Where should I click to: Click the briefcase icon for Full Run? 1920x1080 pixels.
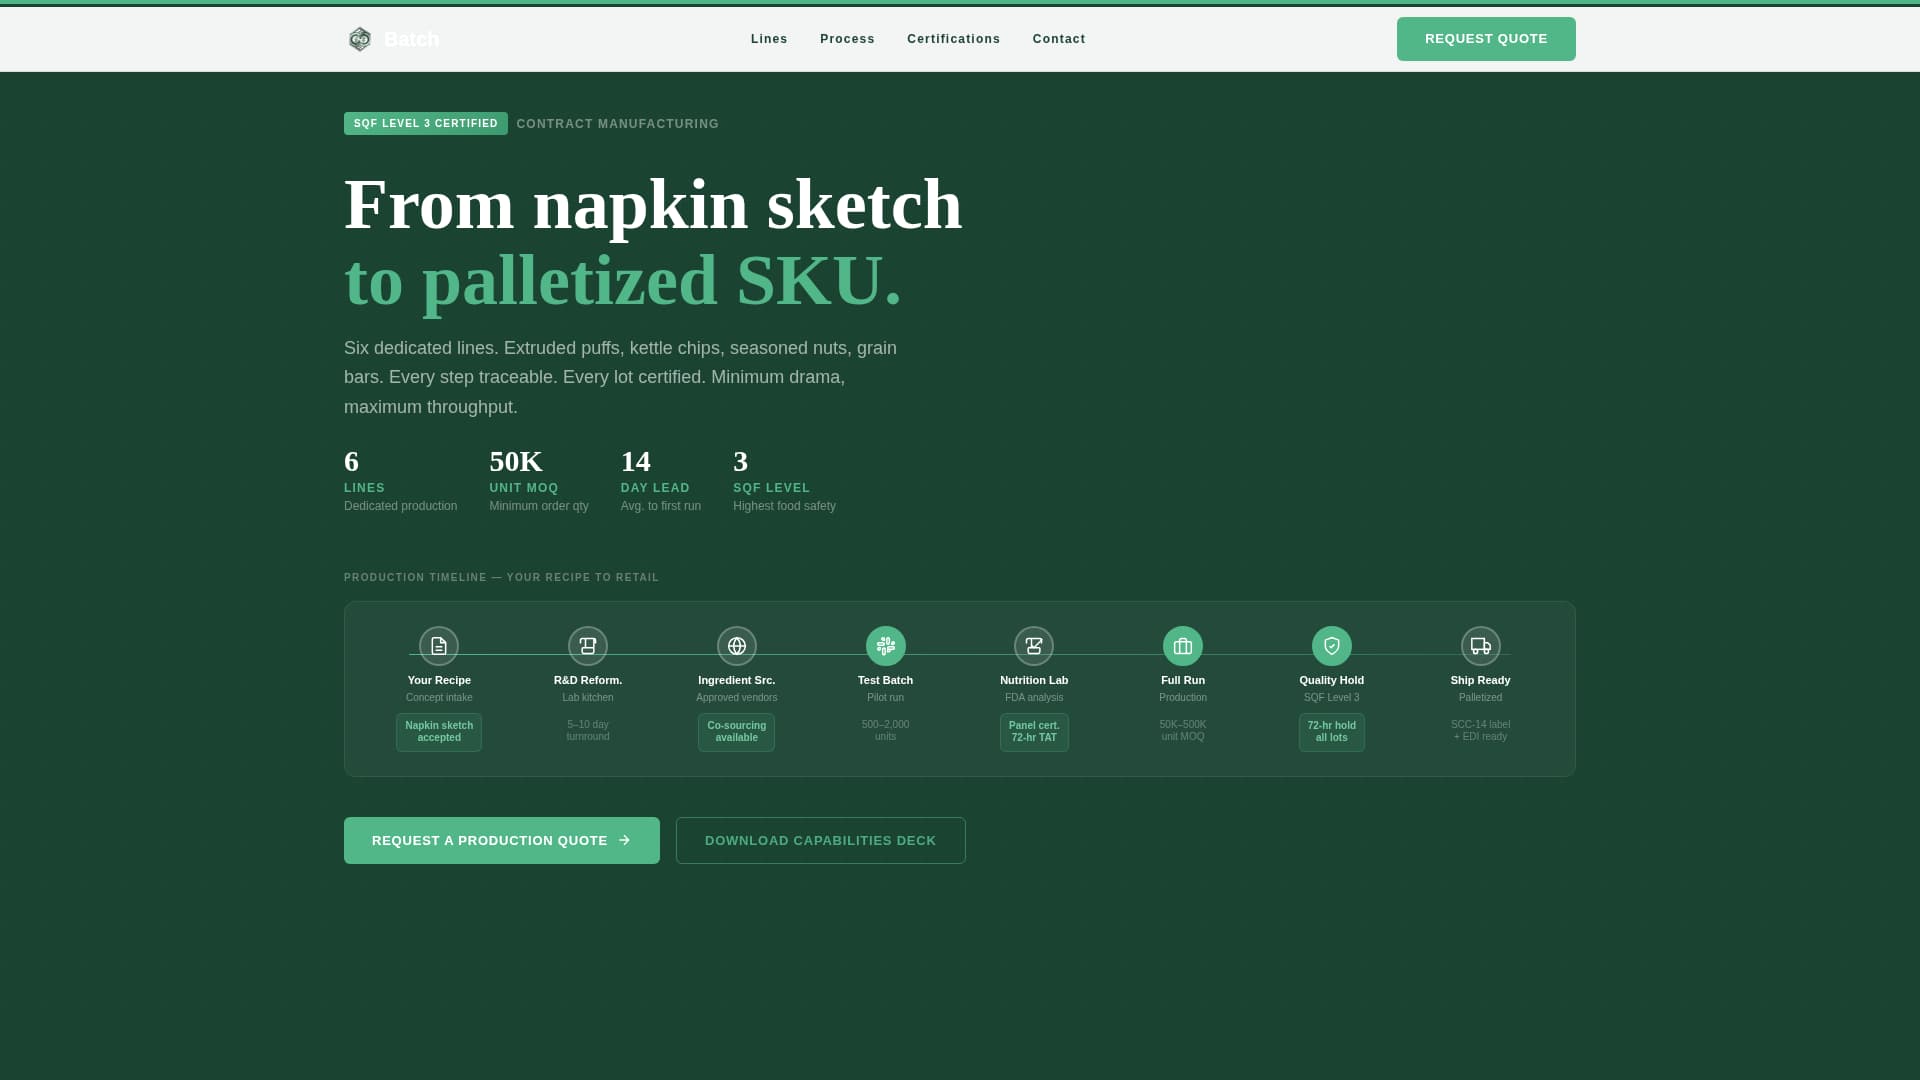[1183, 645]
